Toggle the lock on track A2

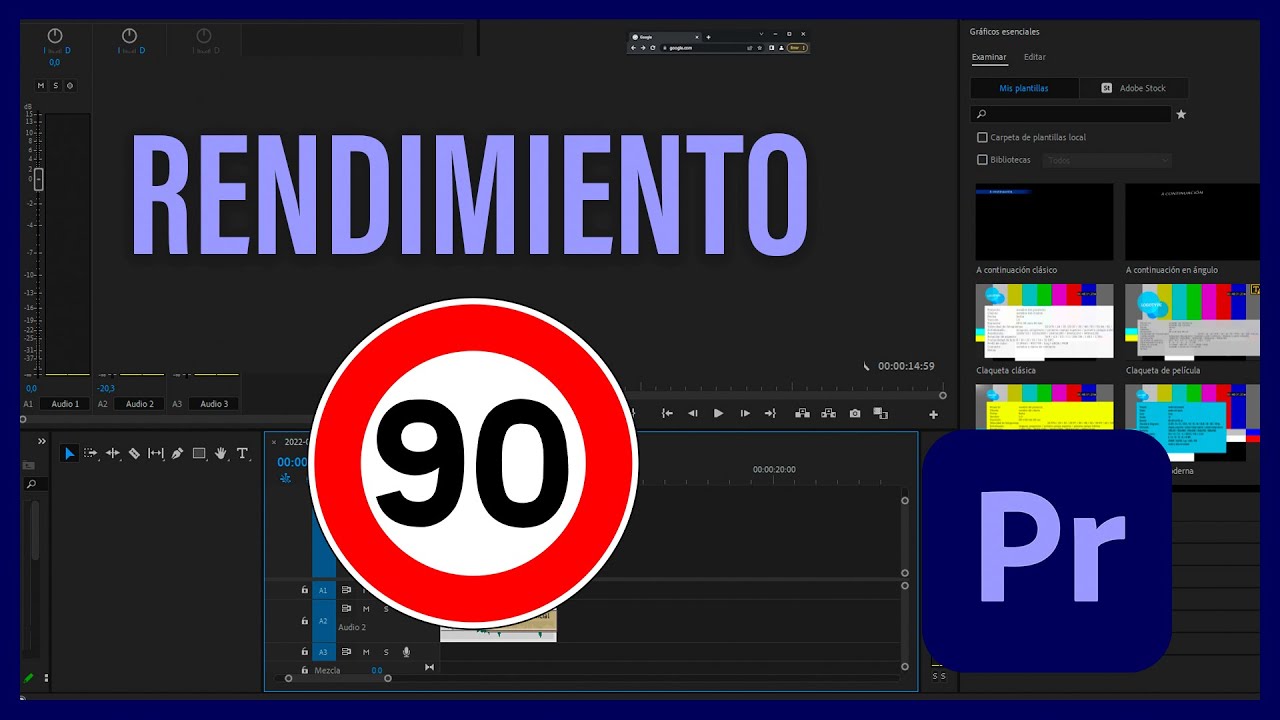305,621
